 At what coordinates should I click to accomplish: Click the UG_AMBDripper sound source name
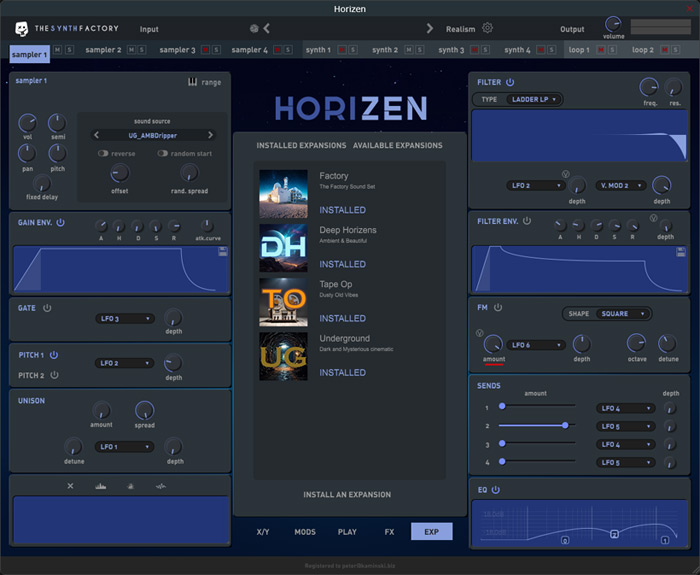(x=153, y=135)
